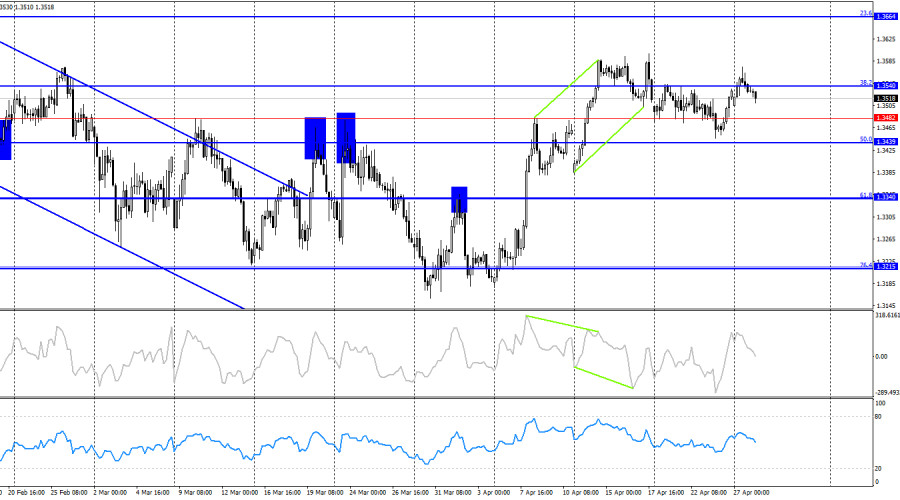Click the current price tag 1.3518
This screenshot has width=900, height=500.
(x=886, y=99)
